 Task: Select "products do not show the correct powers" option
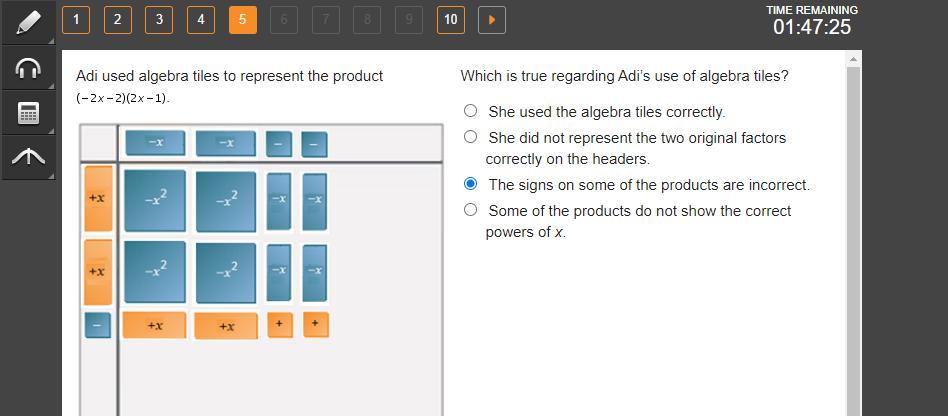(471, 210)
